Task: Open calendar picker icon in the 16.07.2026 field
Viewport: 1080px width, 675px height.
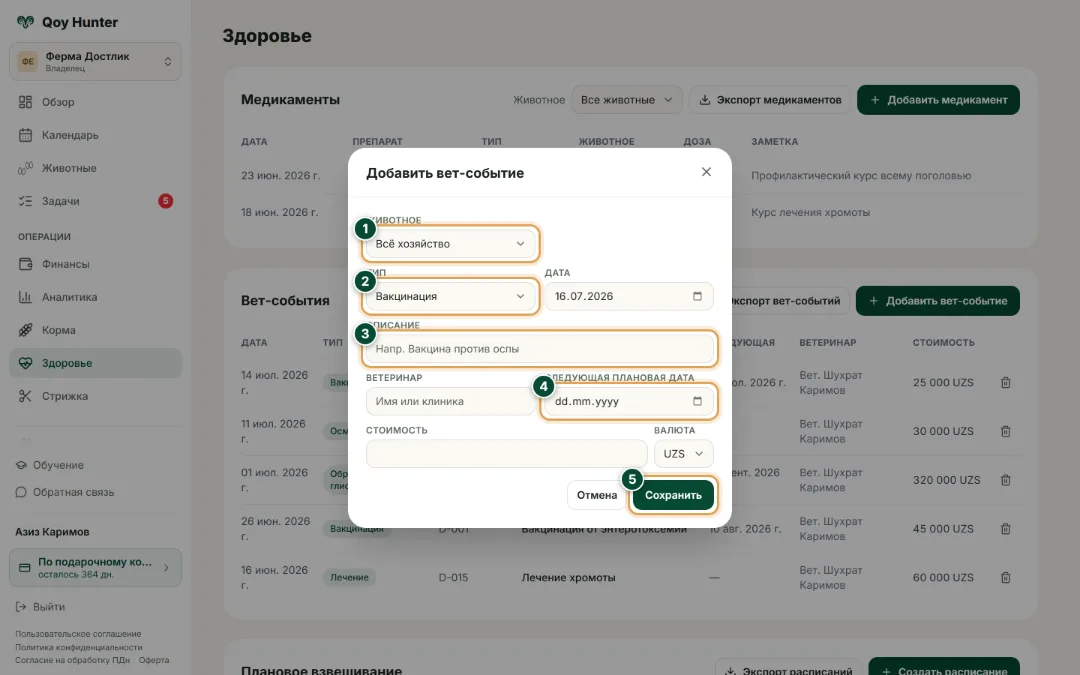Action: coord(697,296)
